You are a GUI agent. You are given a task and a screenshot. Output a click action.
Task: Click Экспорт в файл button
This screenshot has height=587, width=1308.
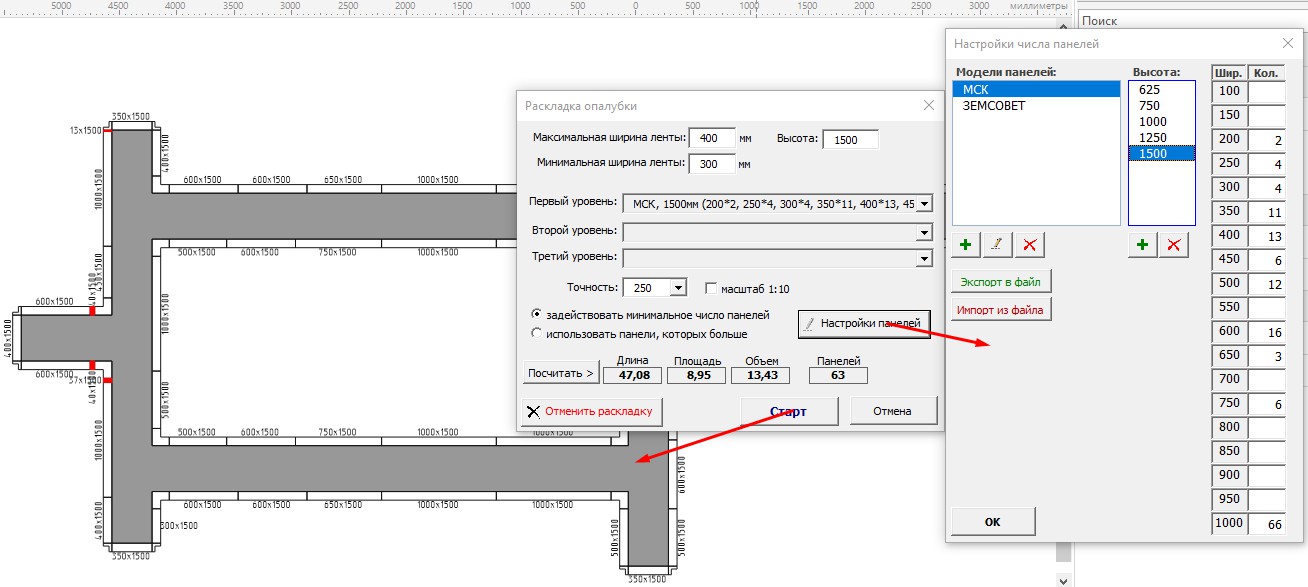[1002, 282]
